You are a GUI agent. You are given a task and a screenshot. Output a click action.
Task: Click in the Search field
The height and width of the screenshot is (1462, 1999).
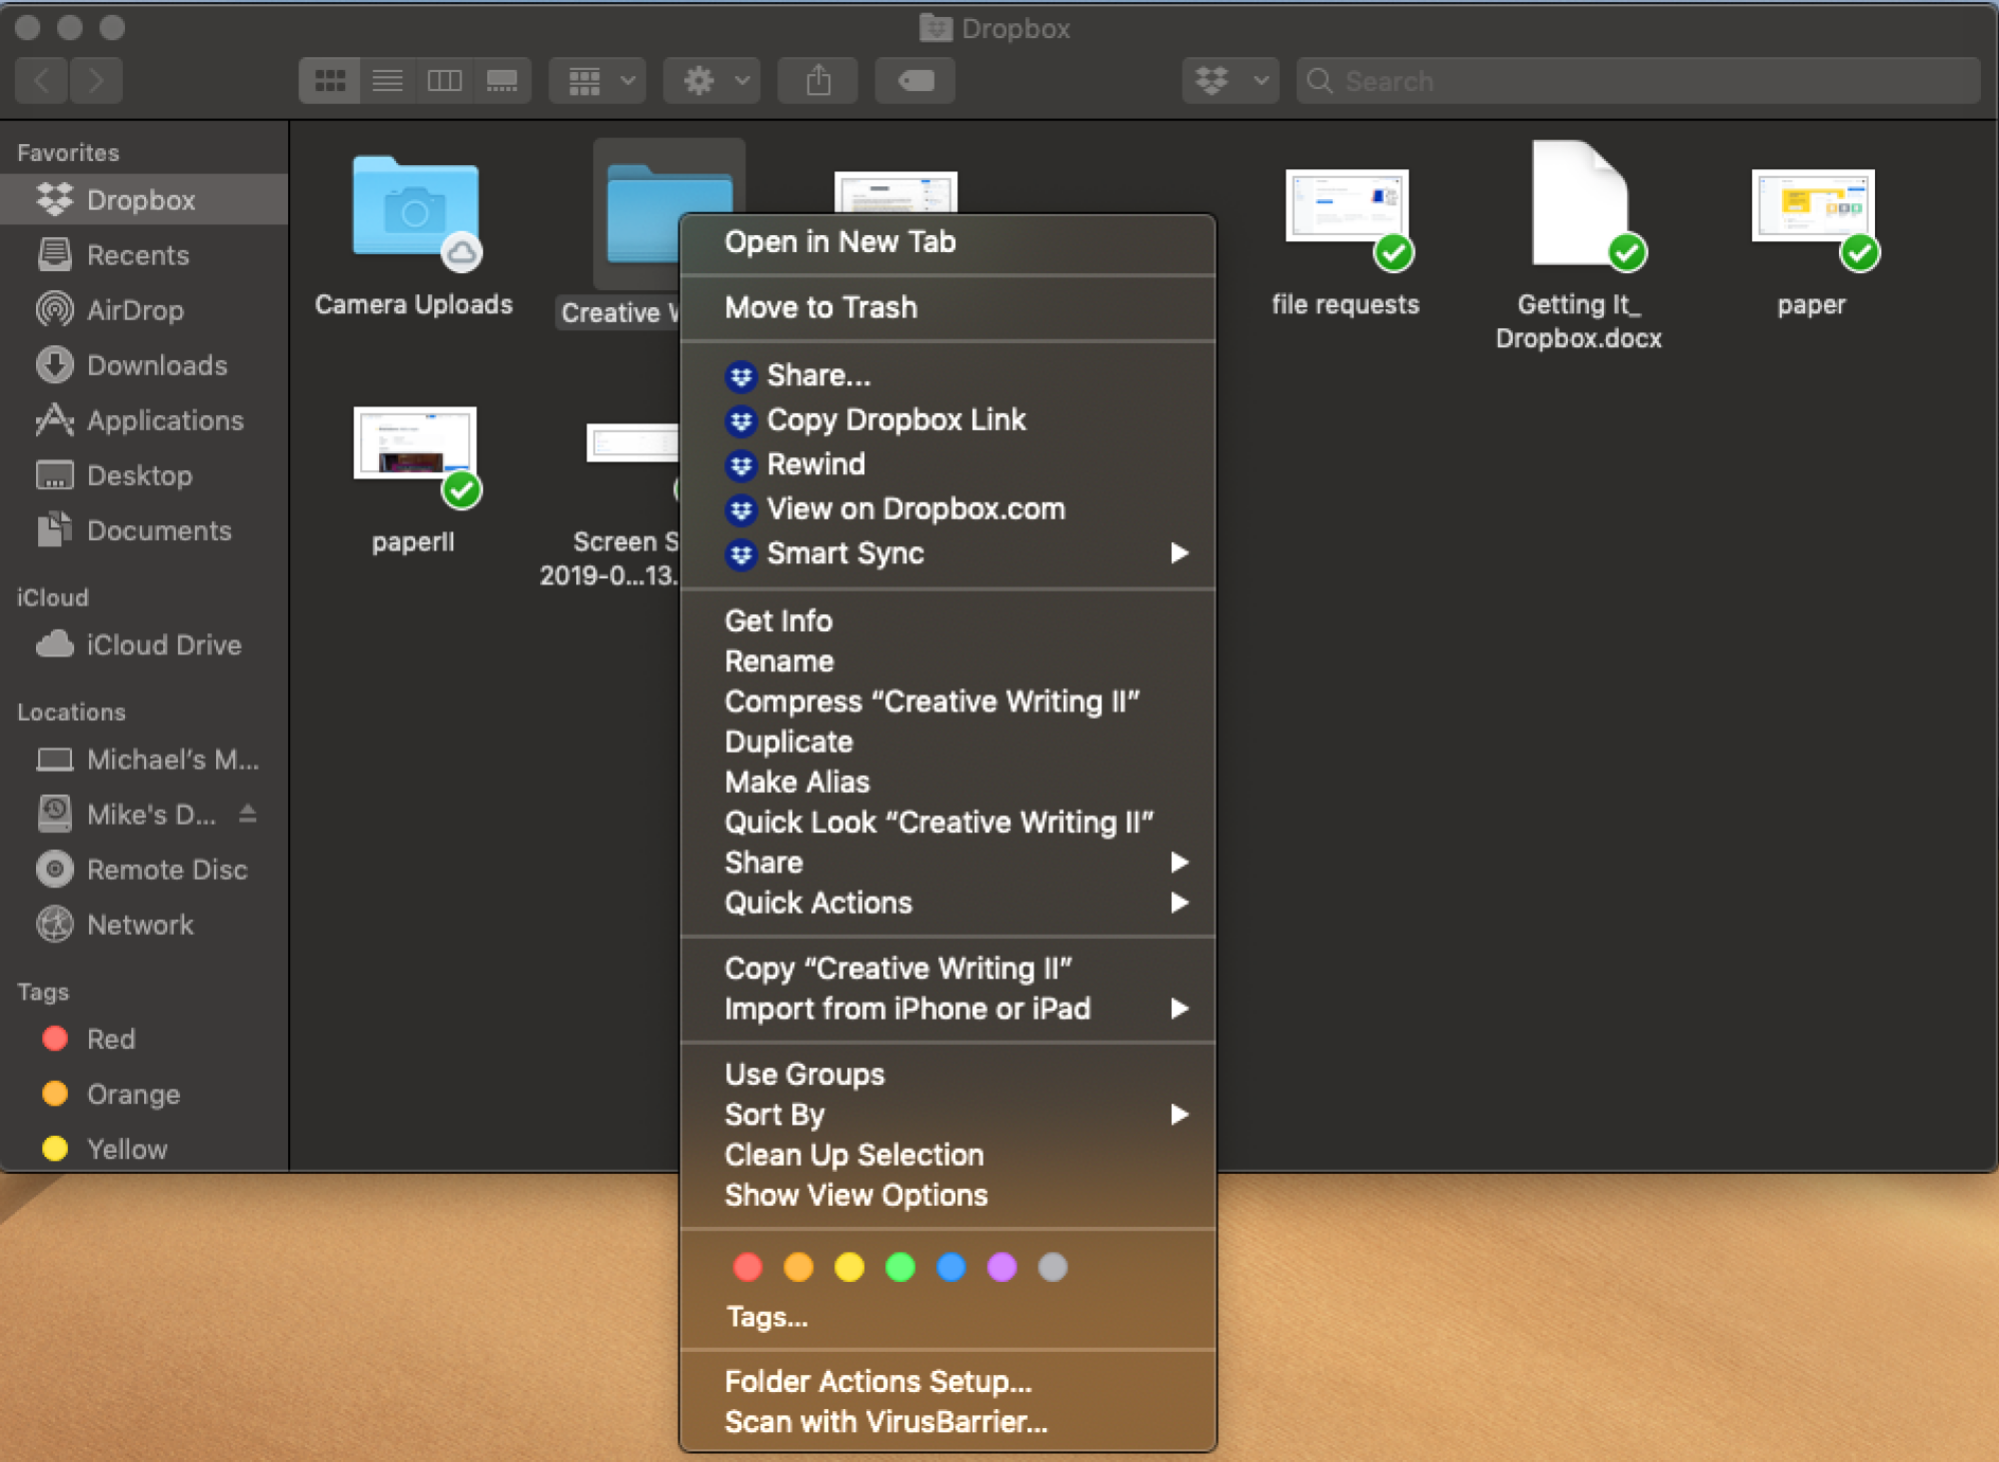(1638, 80)
